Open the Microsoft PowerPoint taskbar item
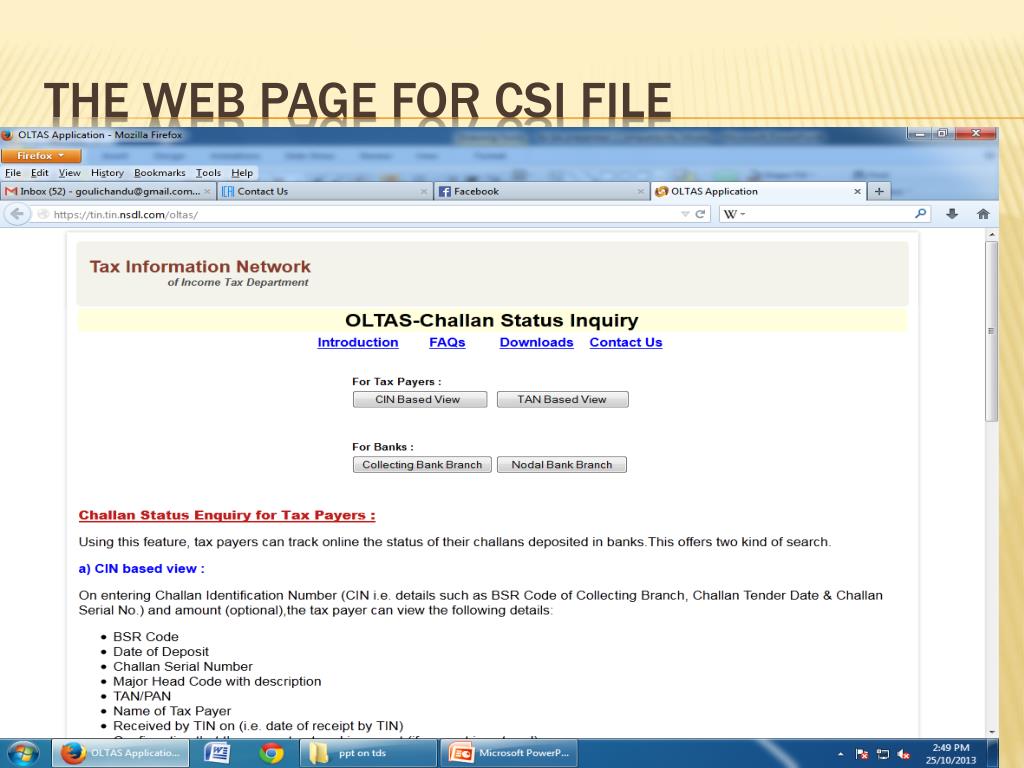Viewport: 1024px width, 768px height. tap(509, 753)
